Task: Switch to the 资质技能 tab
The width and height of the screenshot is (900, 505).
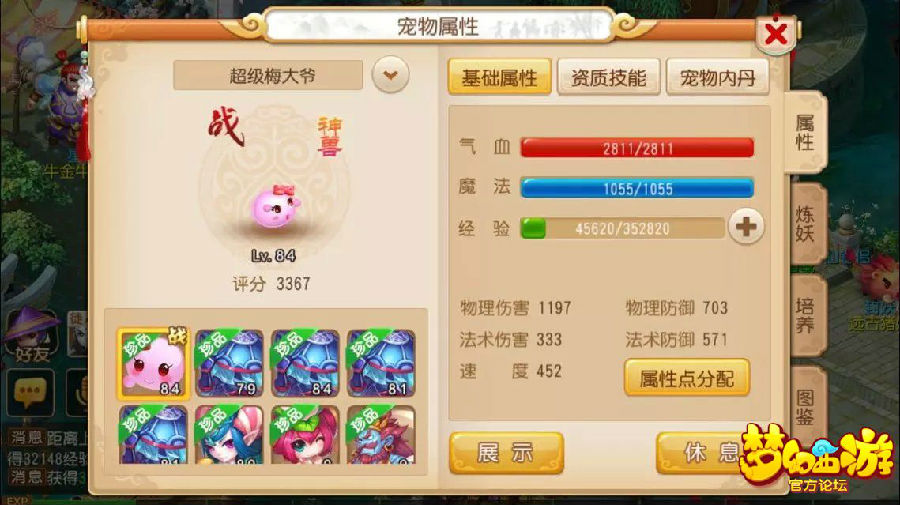Action: click(x=608, y=77)
